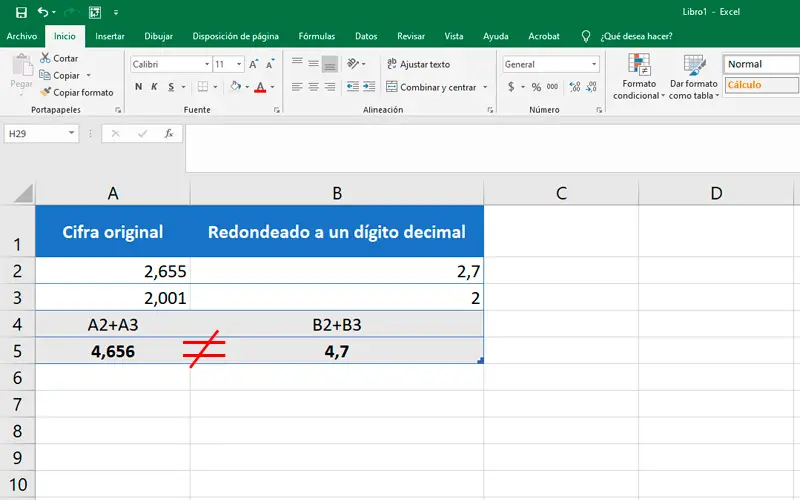Toggle underline (S) formatting
800x500 pixels.
171,87
